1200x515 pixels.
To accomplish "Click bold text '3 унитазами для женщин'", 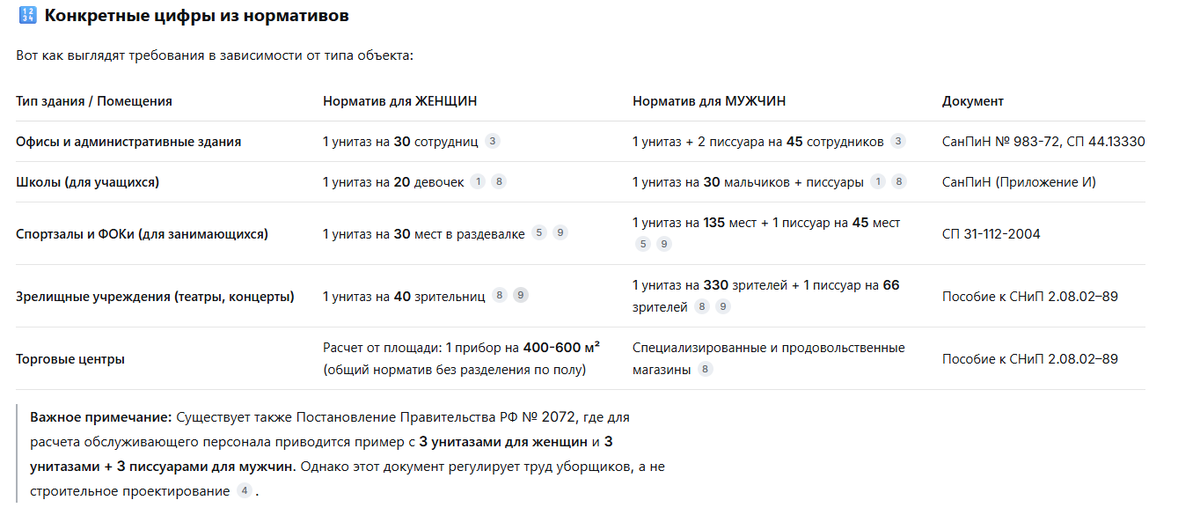I will tap(503, 441).
